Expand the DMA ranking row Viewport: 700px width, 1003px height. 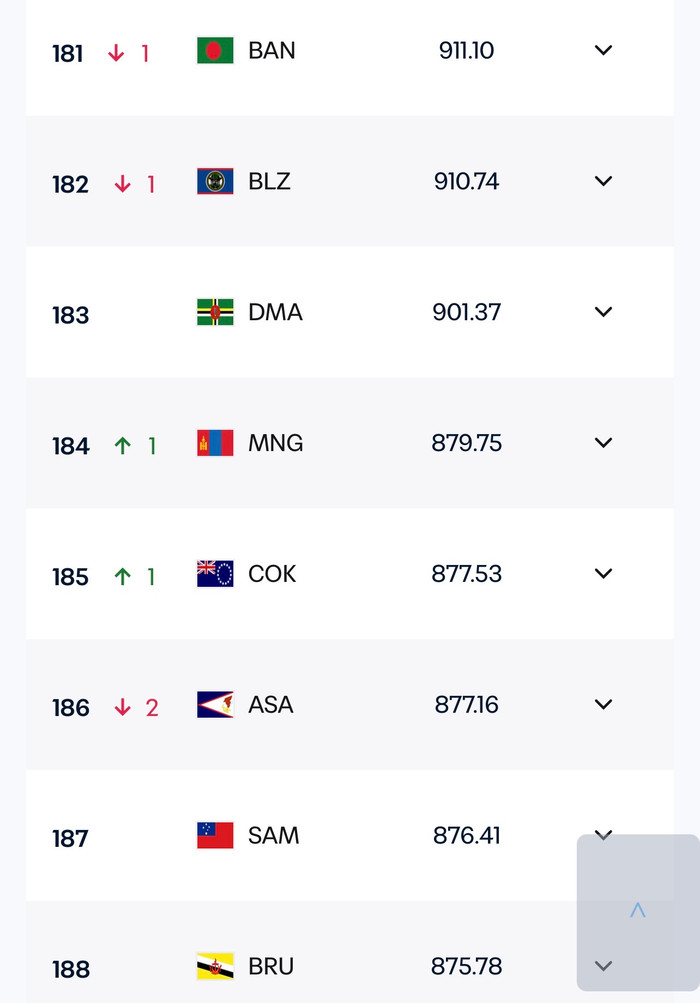coord(603,313)
